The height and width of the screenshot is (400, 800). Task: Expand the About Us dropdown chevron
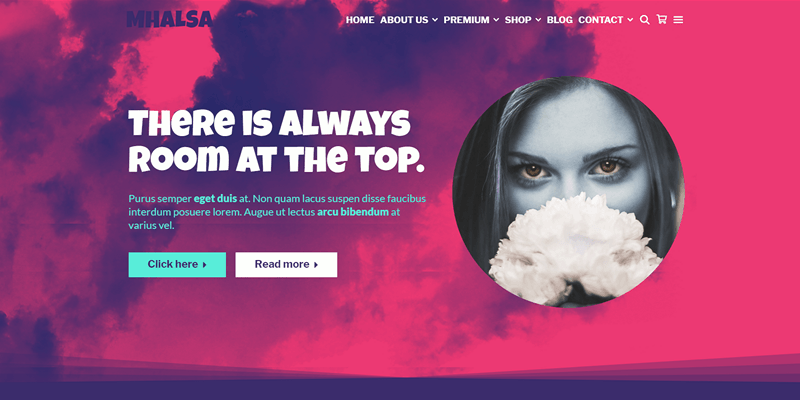[435, 20]
